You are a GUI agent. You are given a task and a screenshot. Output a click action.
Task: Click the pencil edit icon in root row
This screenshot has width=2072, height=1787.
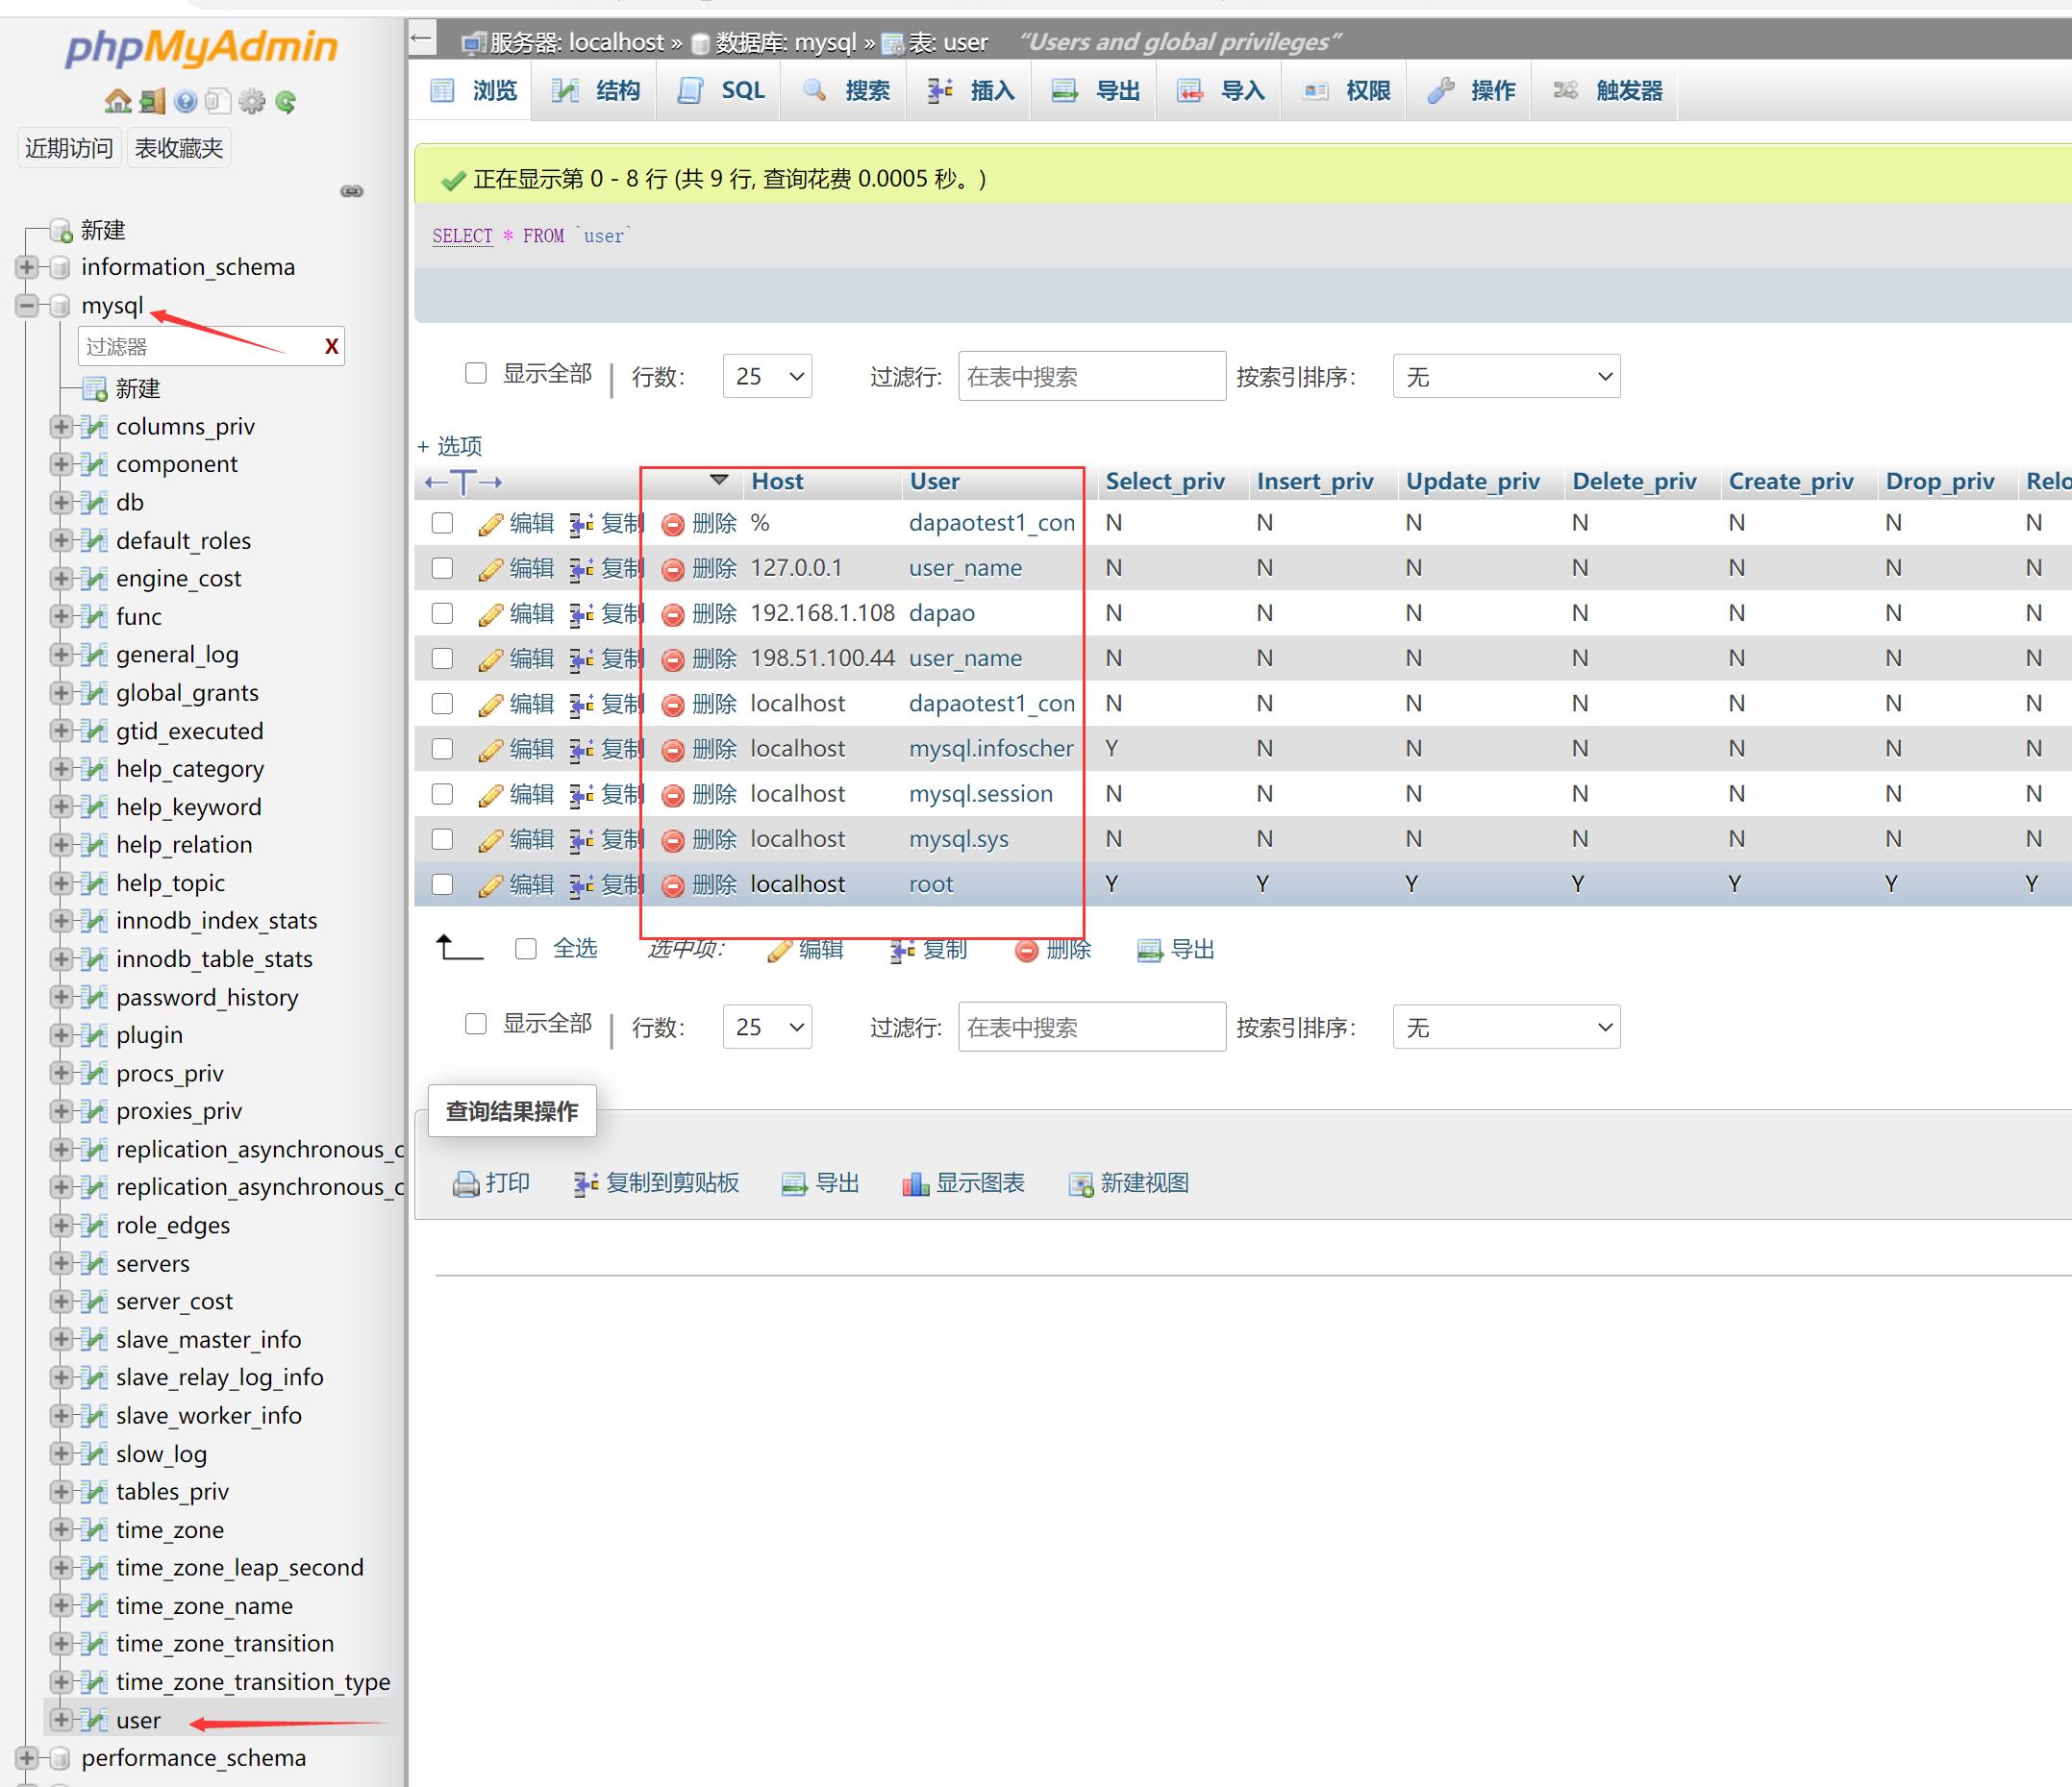490,885
